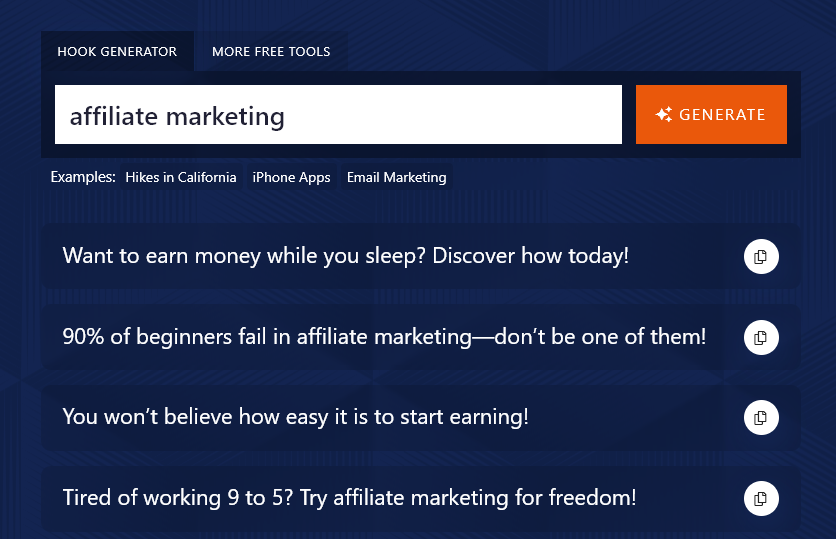The height and width of the screenshot is (539, 836).
Task: Click the word 'marketing' in the topic input
Action: (225, 117)
